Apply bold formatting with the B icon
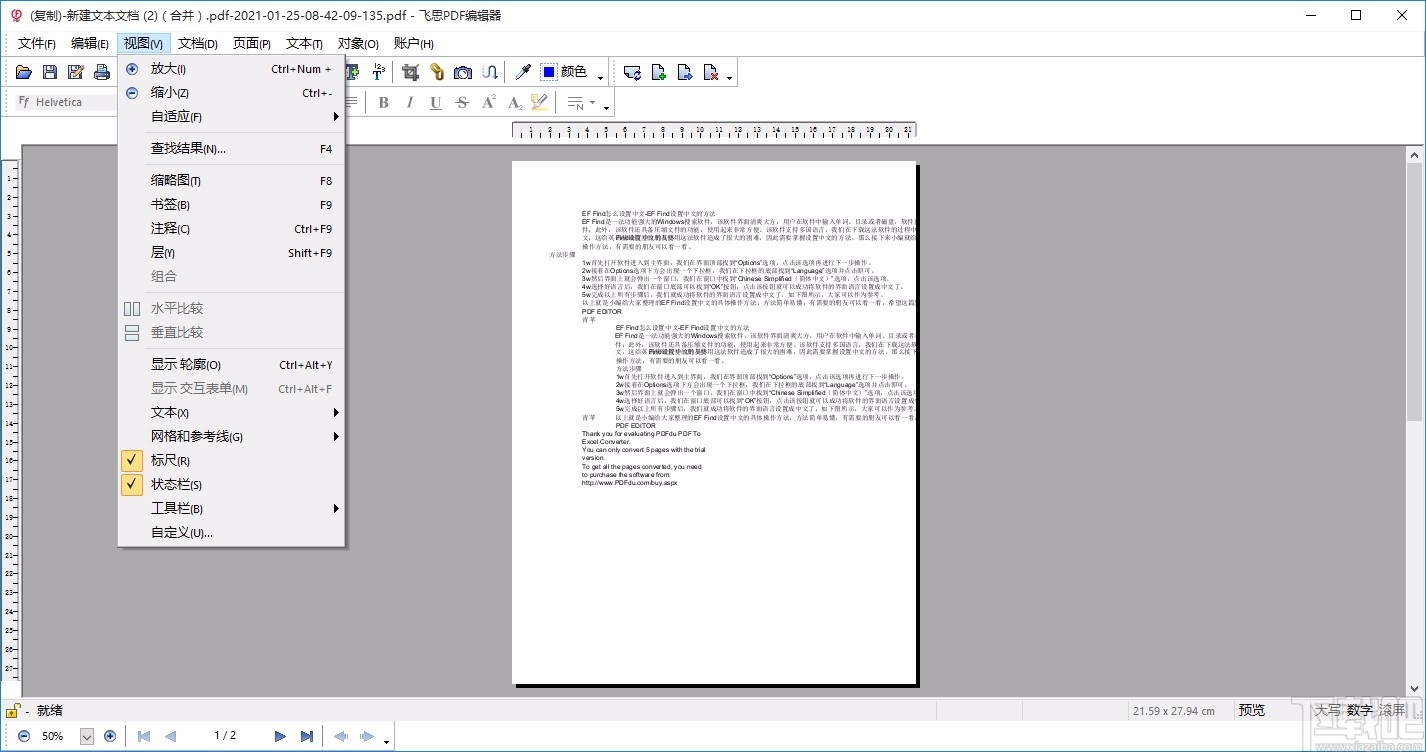 (383, 102)
